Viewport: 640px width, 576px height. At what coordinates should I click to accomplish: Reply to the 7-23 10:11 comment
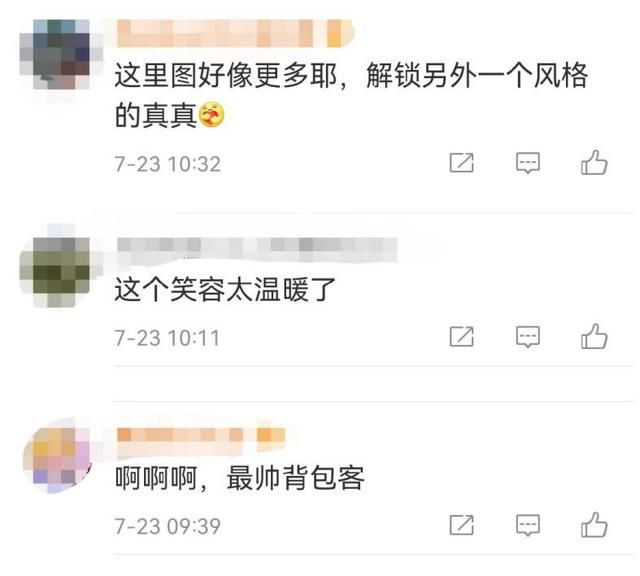528,337
